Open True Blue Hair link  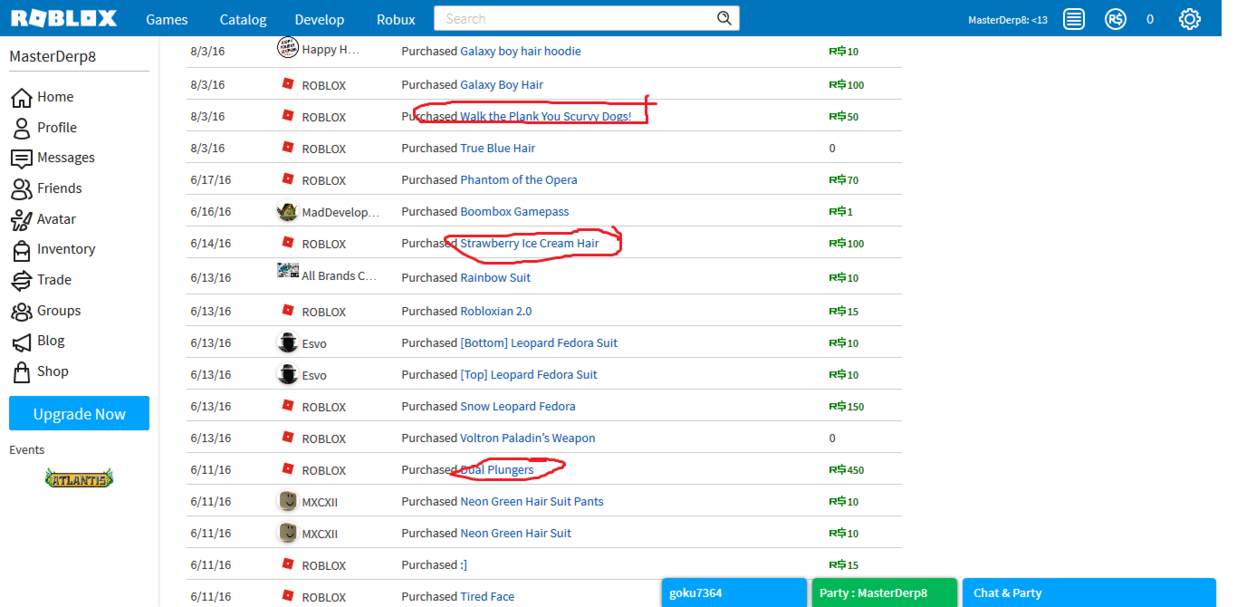(497, 148)
